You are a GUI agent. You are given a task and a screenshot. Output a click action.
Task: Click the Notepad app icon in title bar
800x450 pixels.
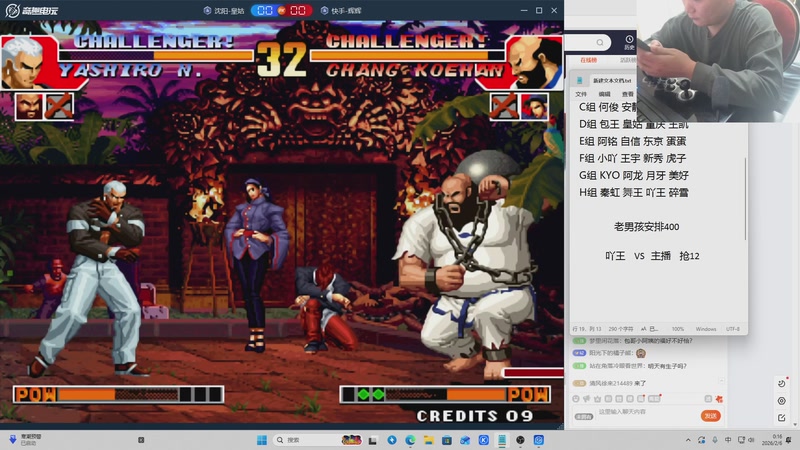point(580,81)
